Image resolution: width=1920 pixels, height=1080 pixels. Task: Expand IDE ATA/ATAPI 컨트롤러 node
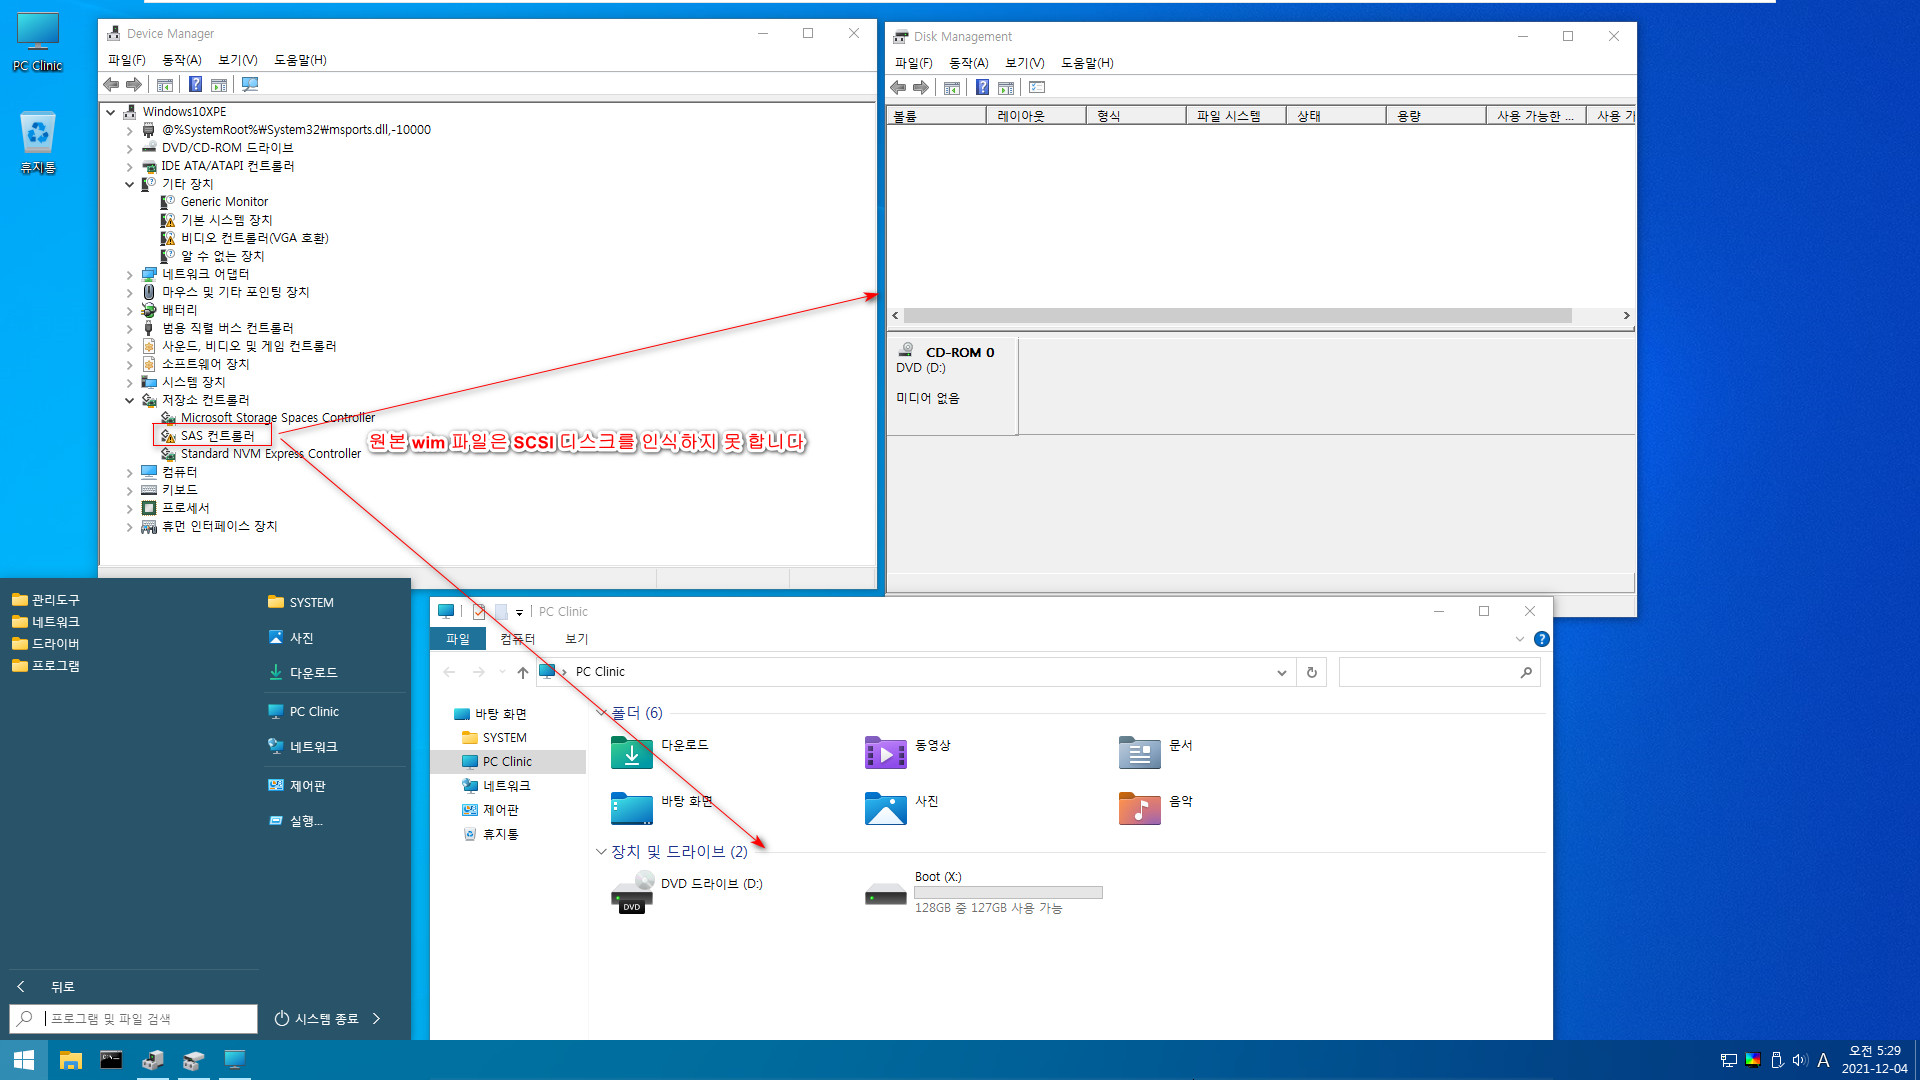point(129,166)
